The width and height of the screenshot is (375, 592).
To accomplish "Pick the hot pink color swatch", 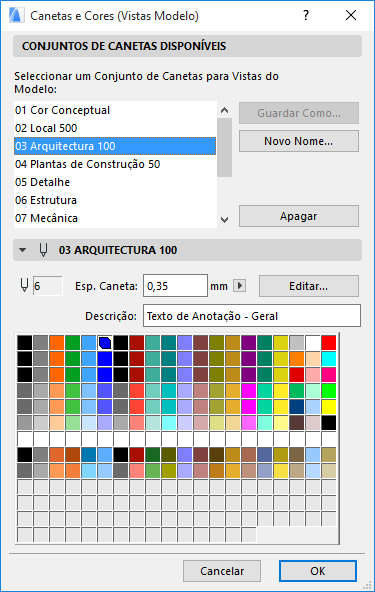I will click(329, 375).
